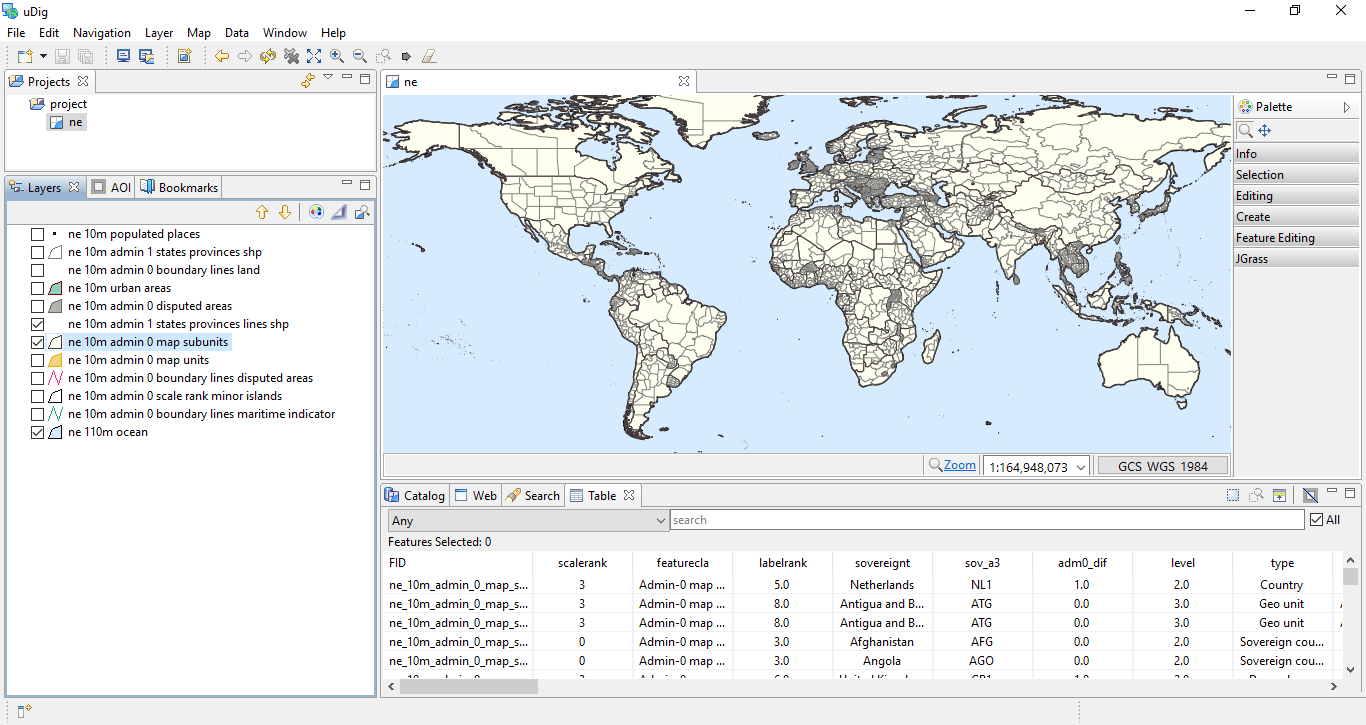Click the Save toolbar icon
This screenshot has height=725, width=1366.
pos(62,56)
